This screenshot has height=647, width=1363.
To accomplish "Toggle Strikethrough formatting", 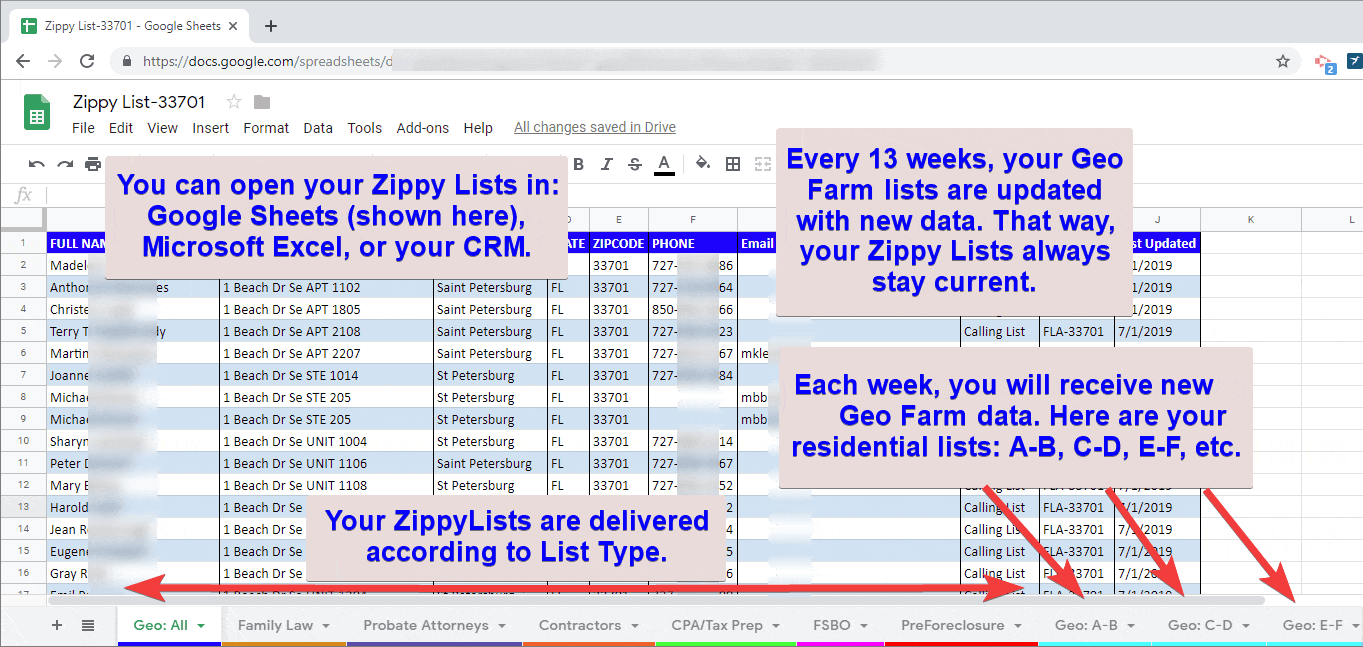I will (635, 164).
